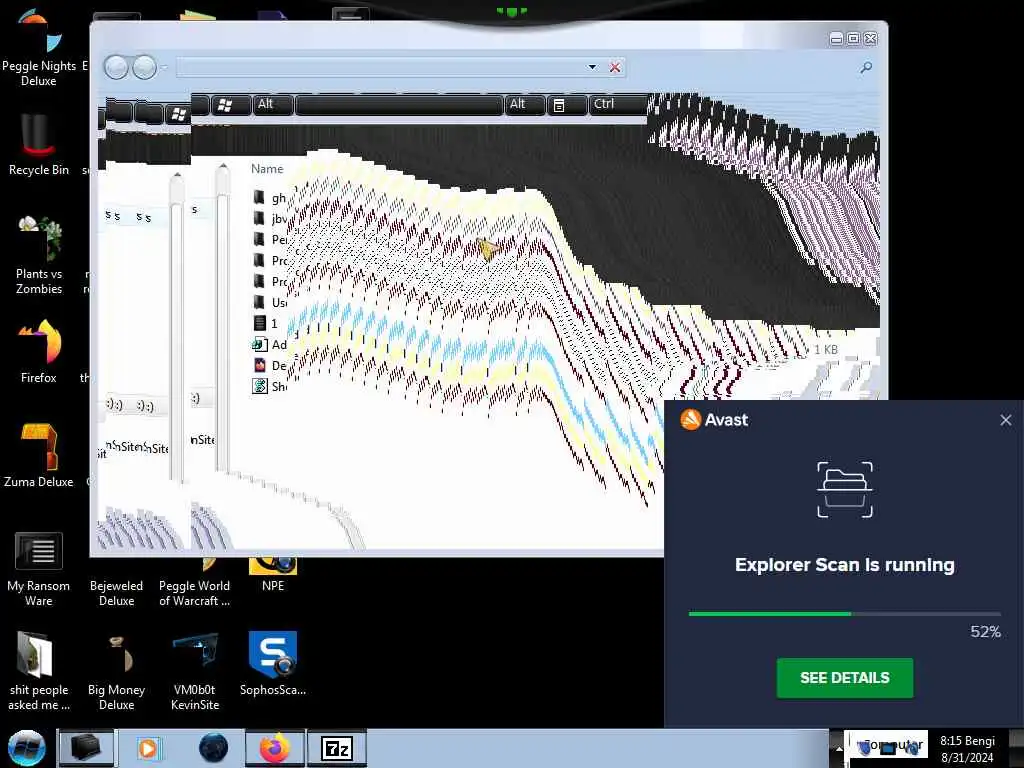Open the clock showing 8:15 in taskbar
The width and height of the screenshot is (1024, 768).
click(968, 749)
